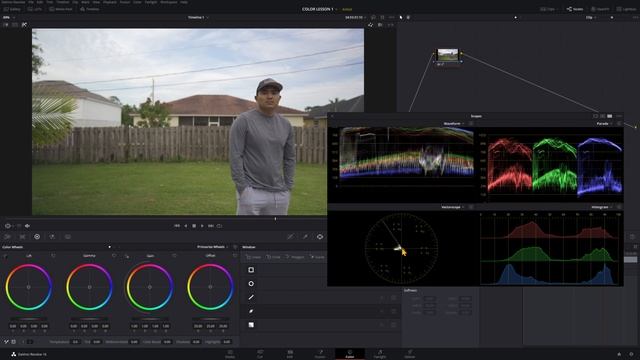
Task: Toggle image wipe in viewer toolbar
Action: (x=6, y=25)
